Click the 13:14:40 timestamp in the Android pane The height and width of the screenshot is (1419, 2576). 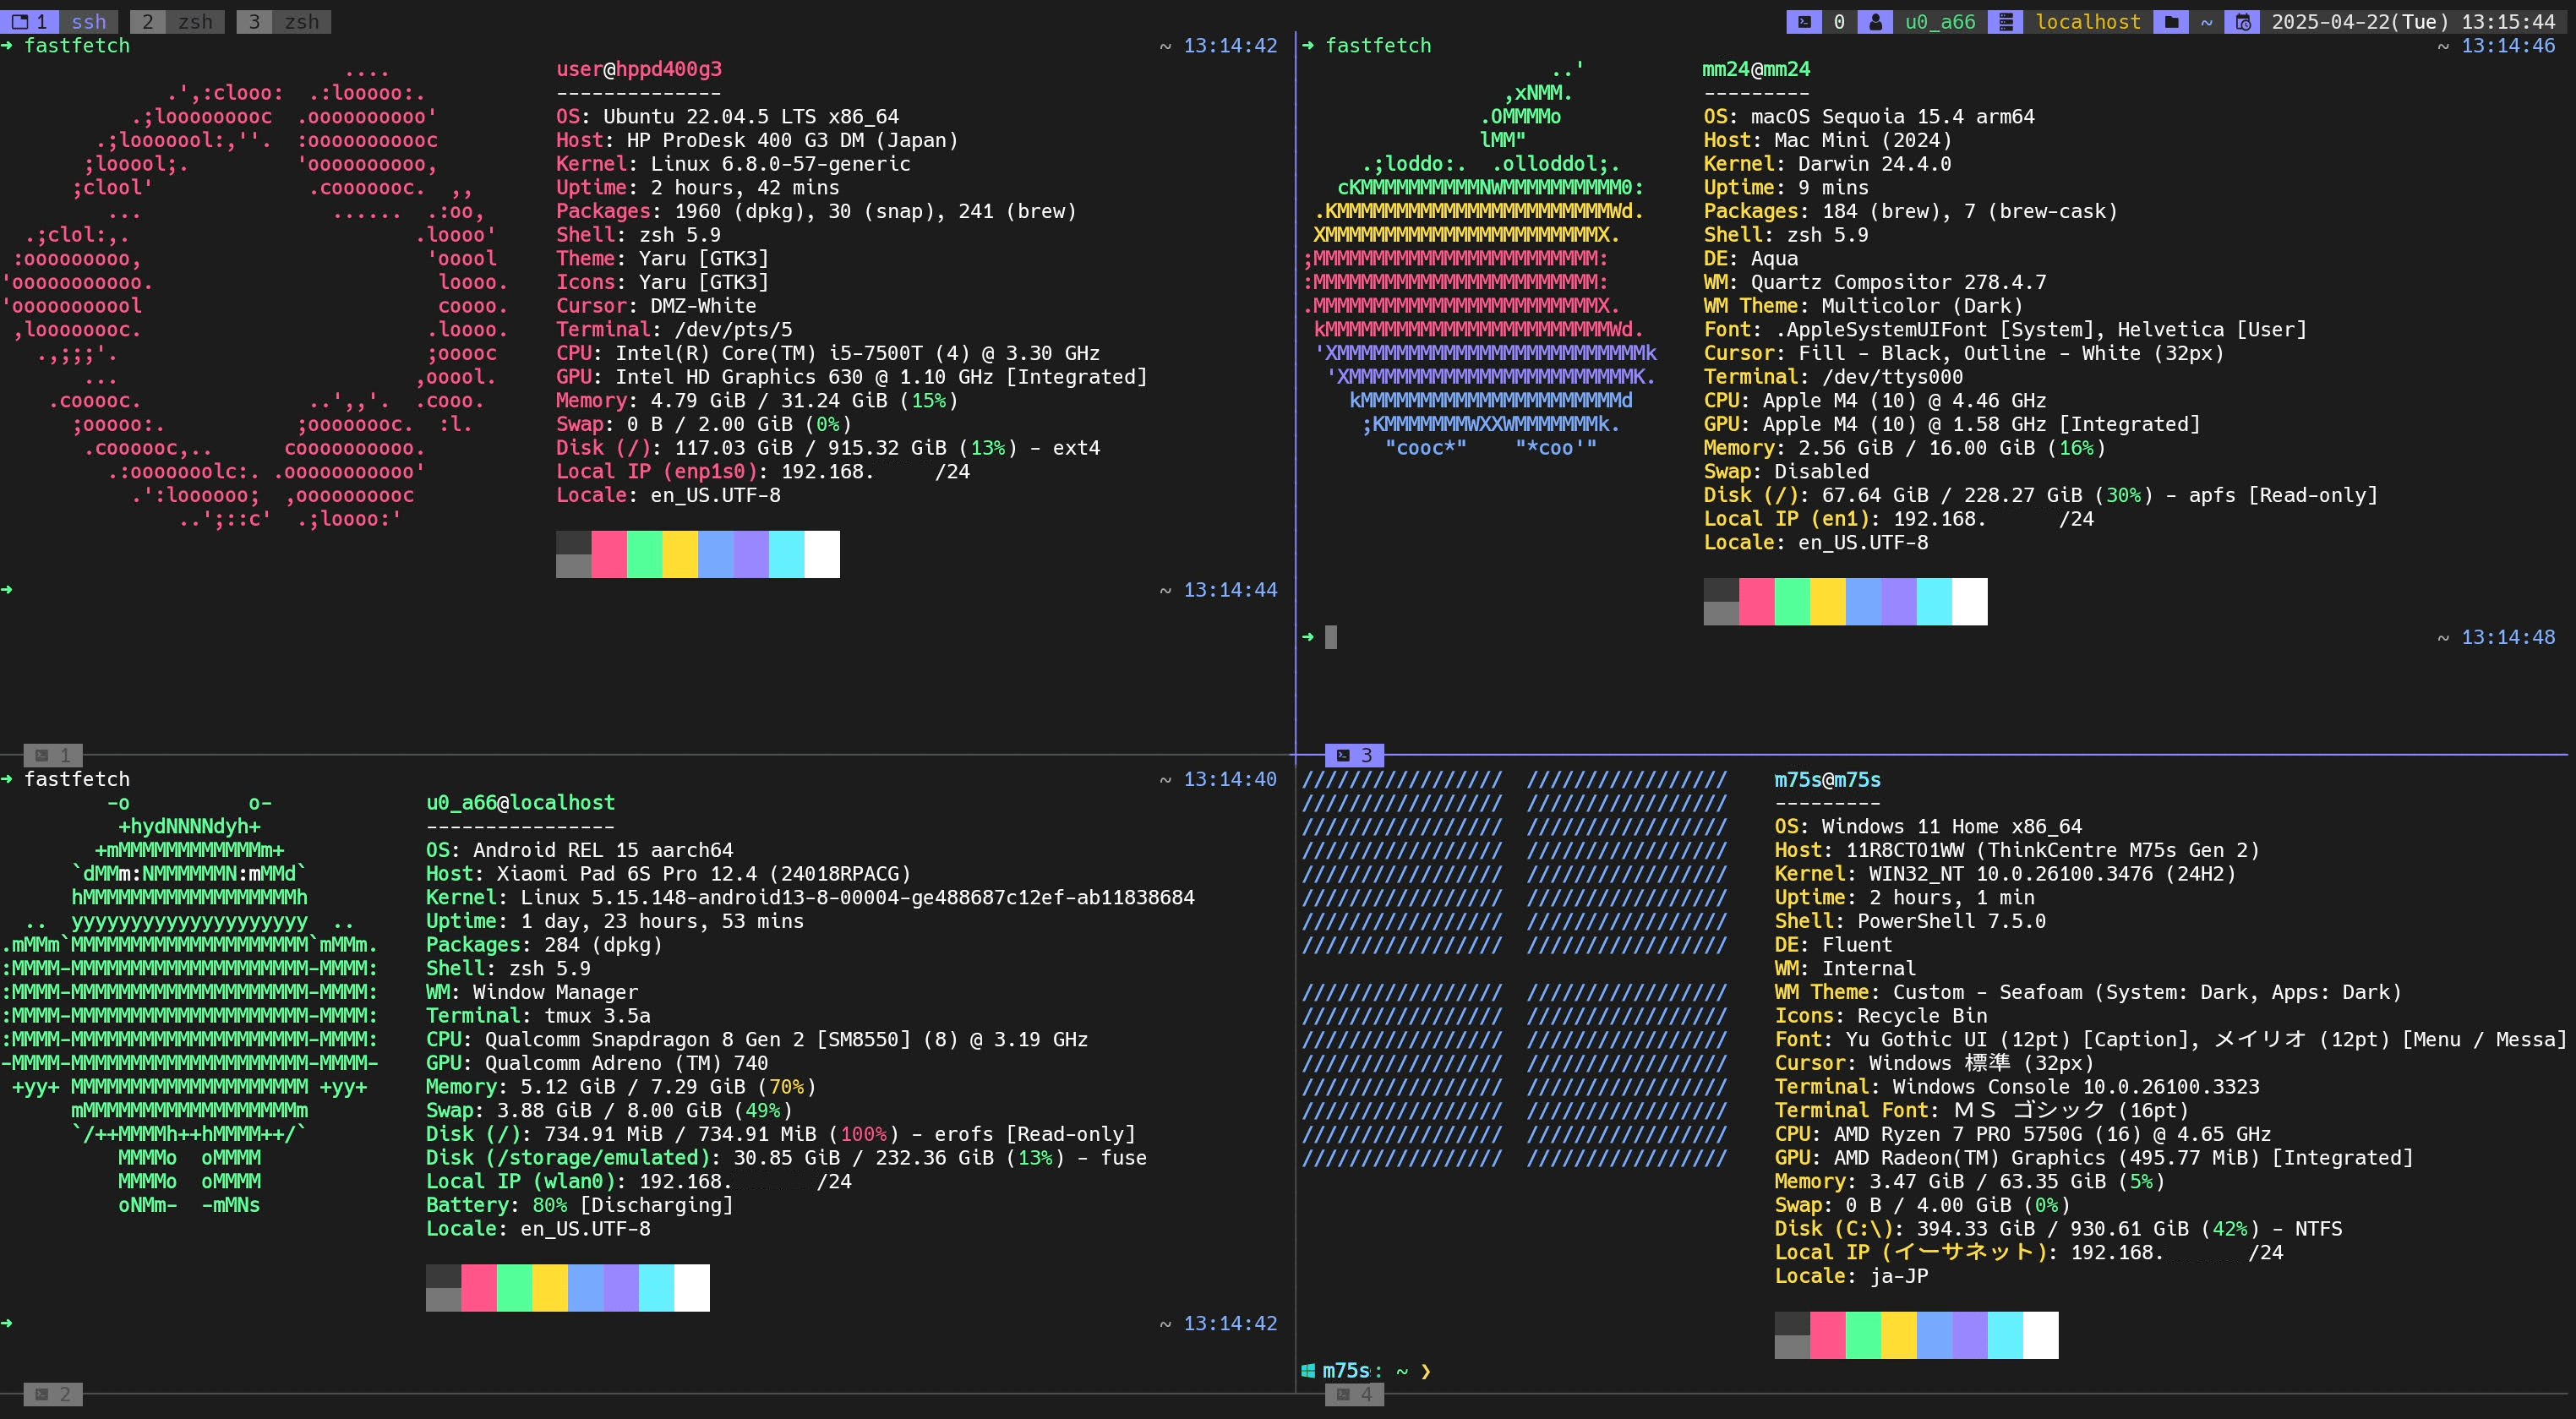1230,779
